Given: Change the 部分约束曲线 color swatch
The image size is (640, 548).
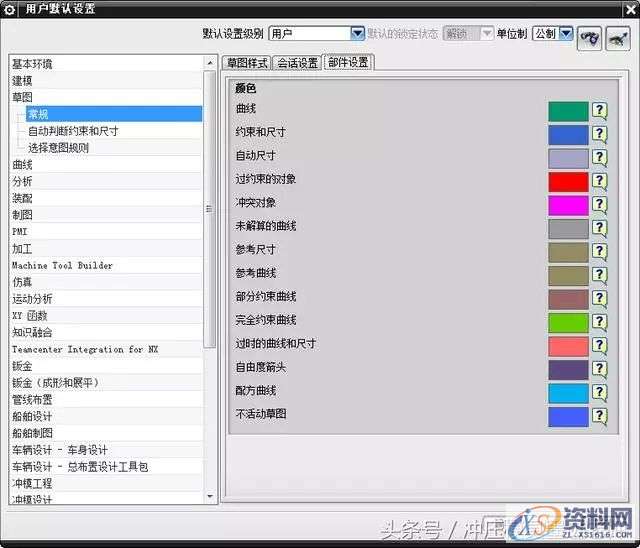Looking at the screenshot, I should [x=568, y=300].
